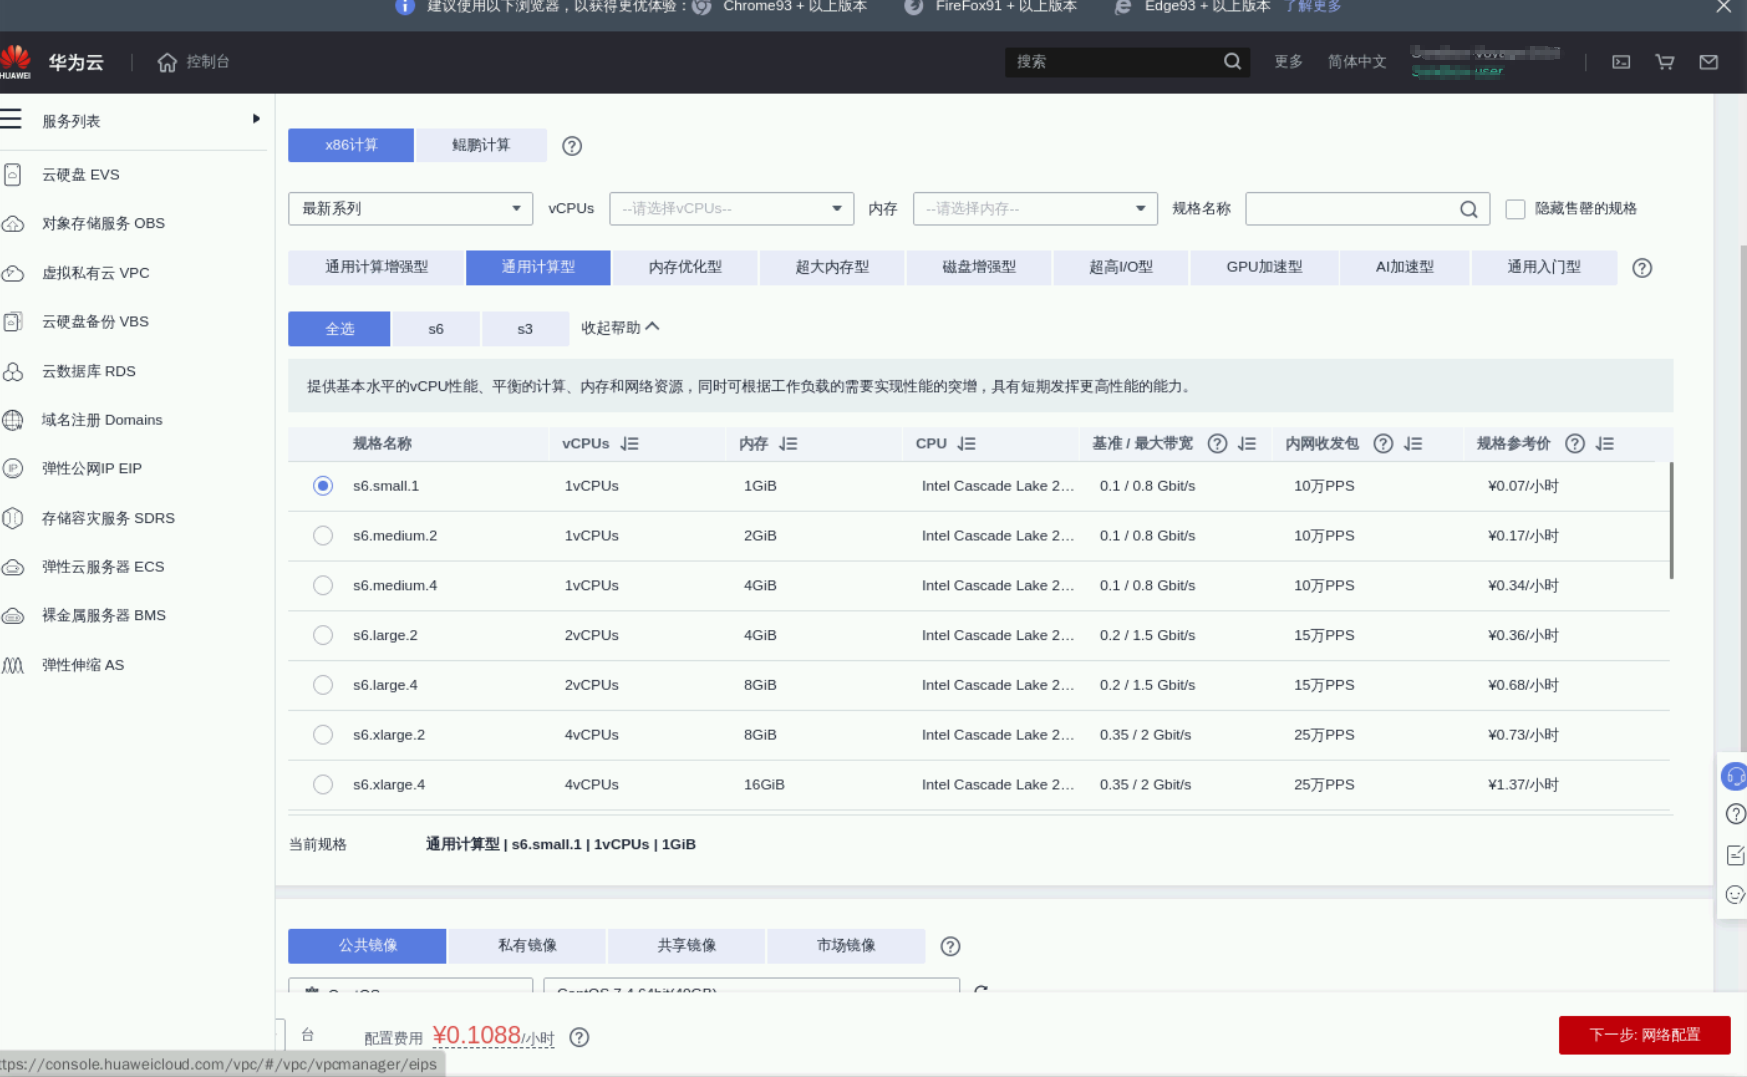Click the VPC cloud icon

tap(13, 273)
